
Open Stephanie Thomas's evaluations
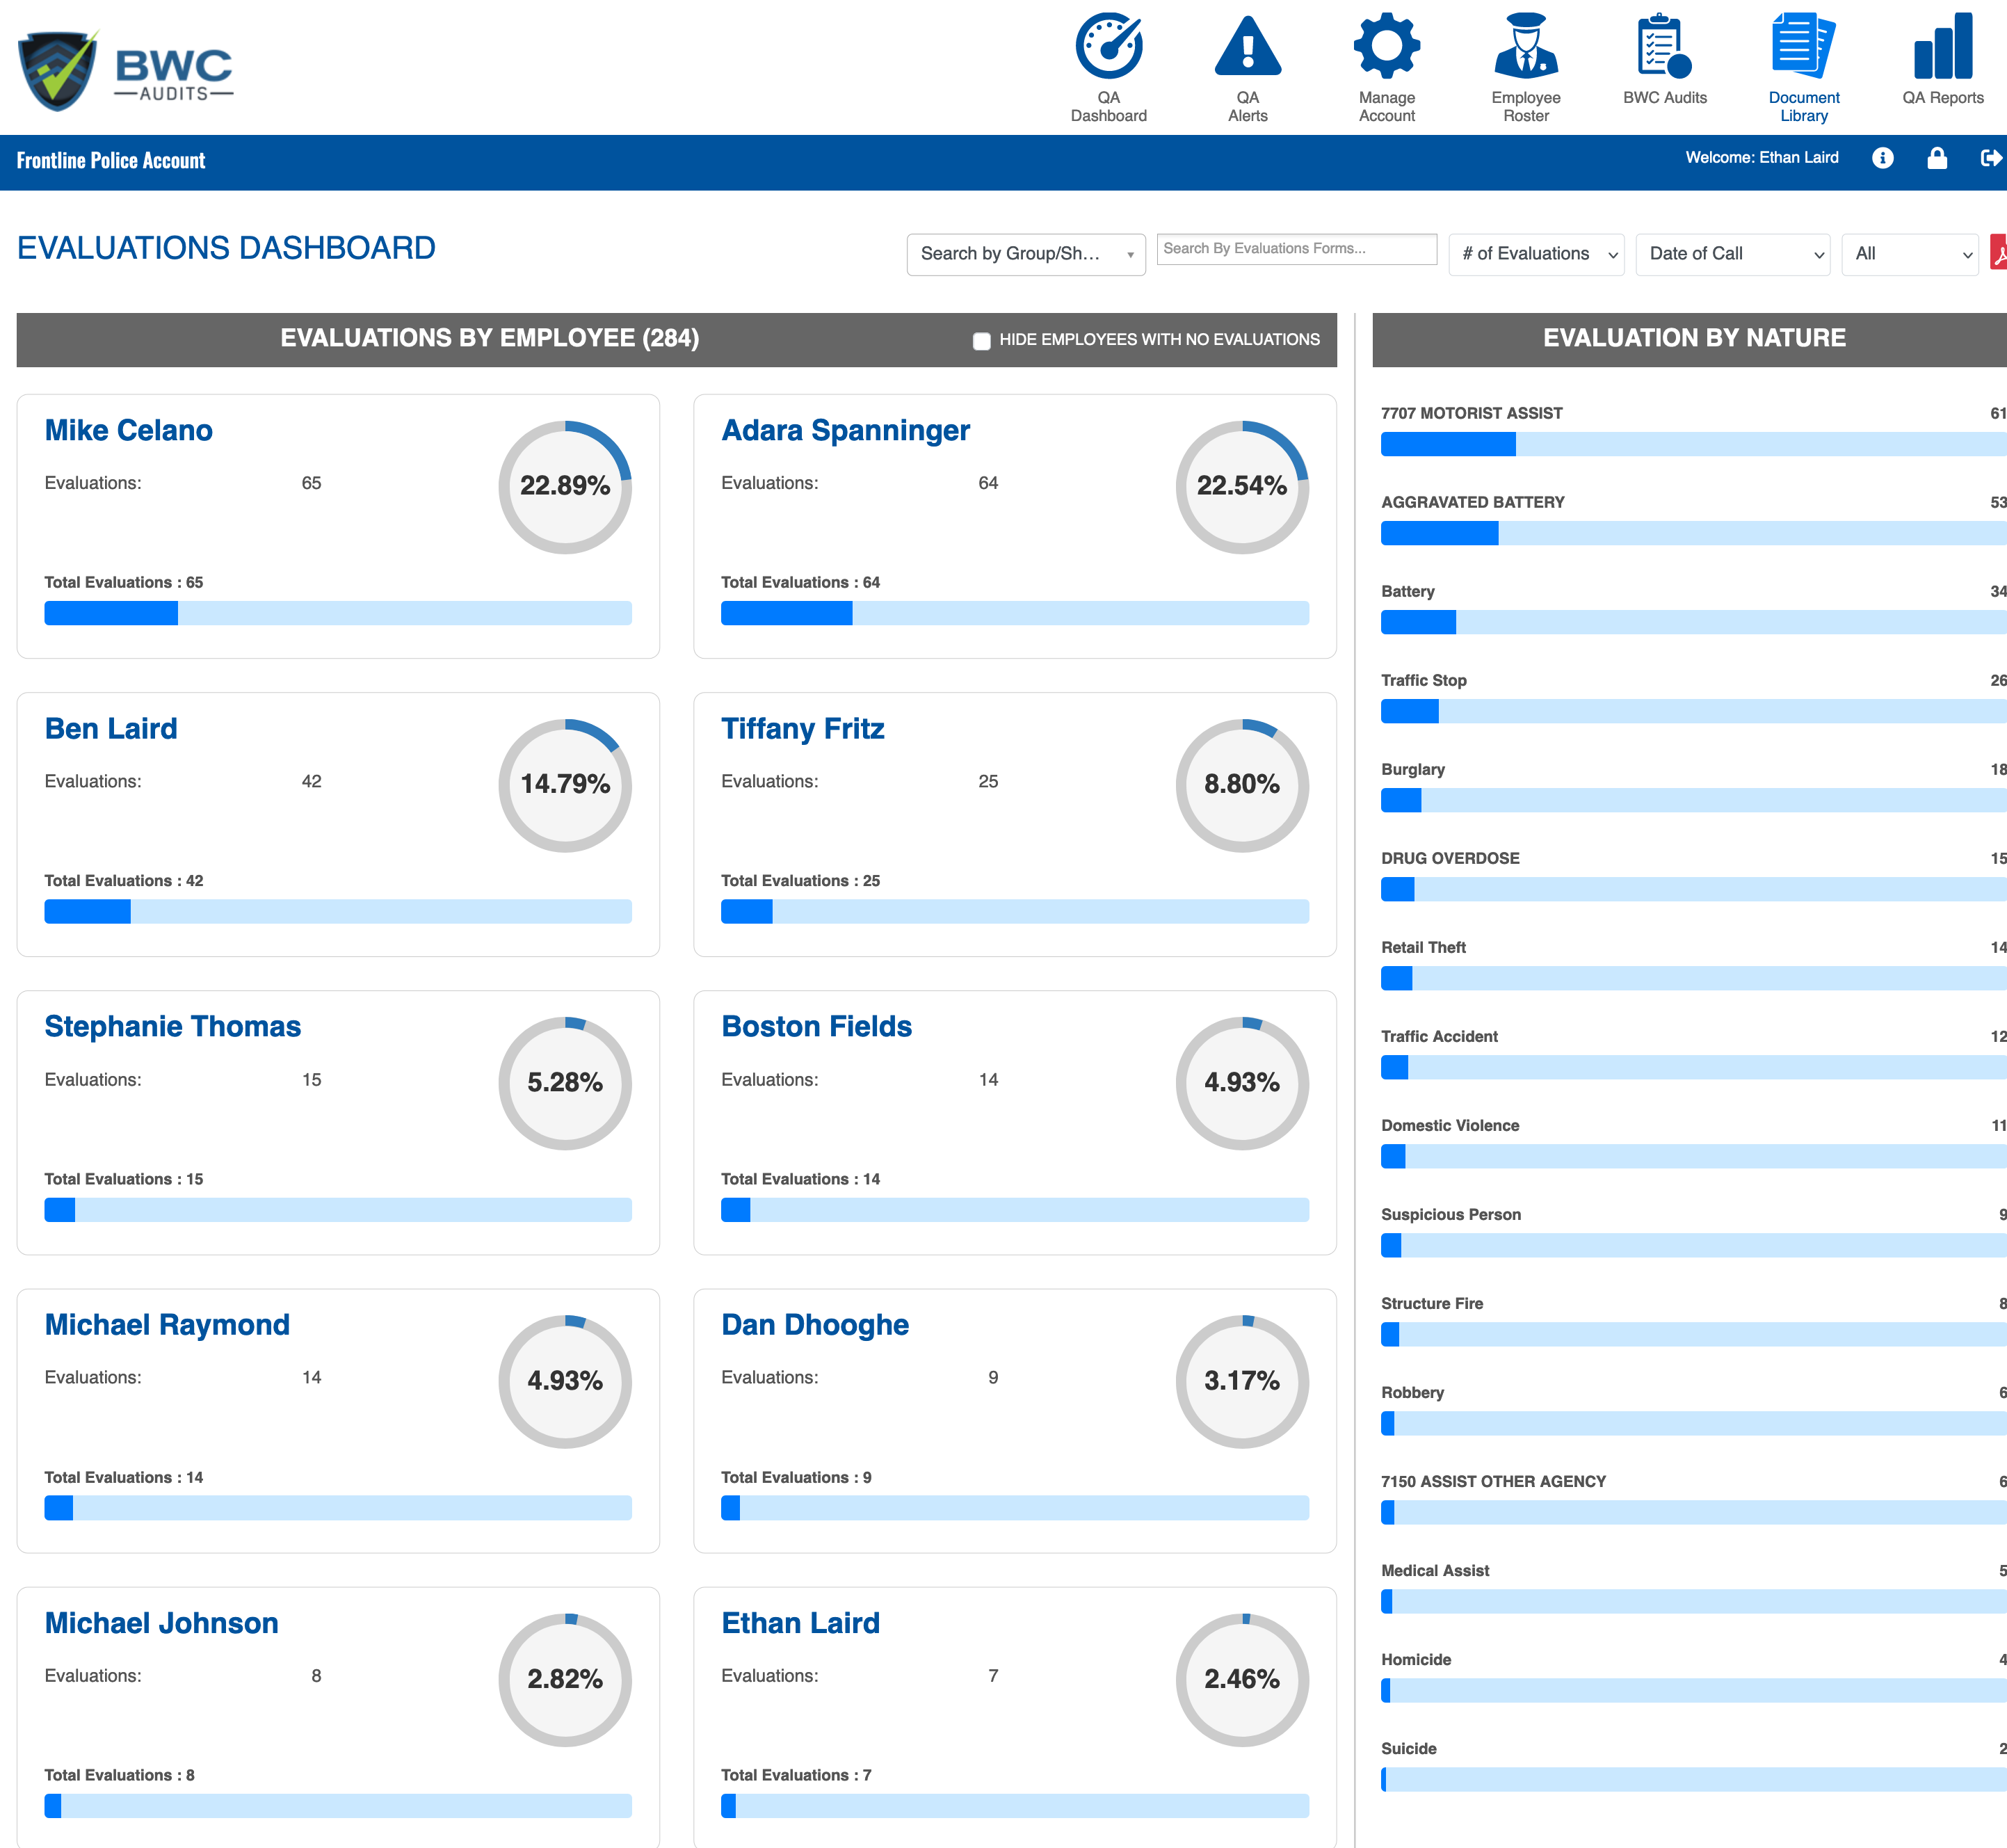click(172, 1026)
